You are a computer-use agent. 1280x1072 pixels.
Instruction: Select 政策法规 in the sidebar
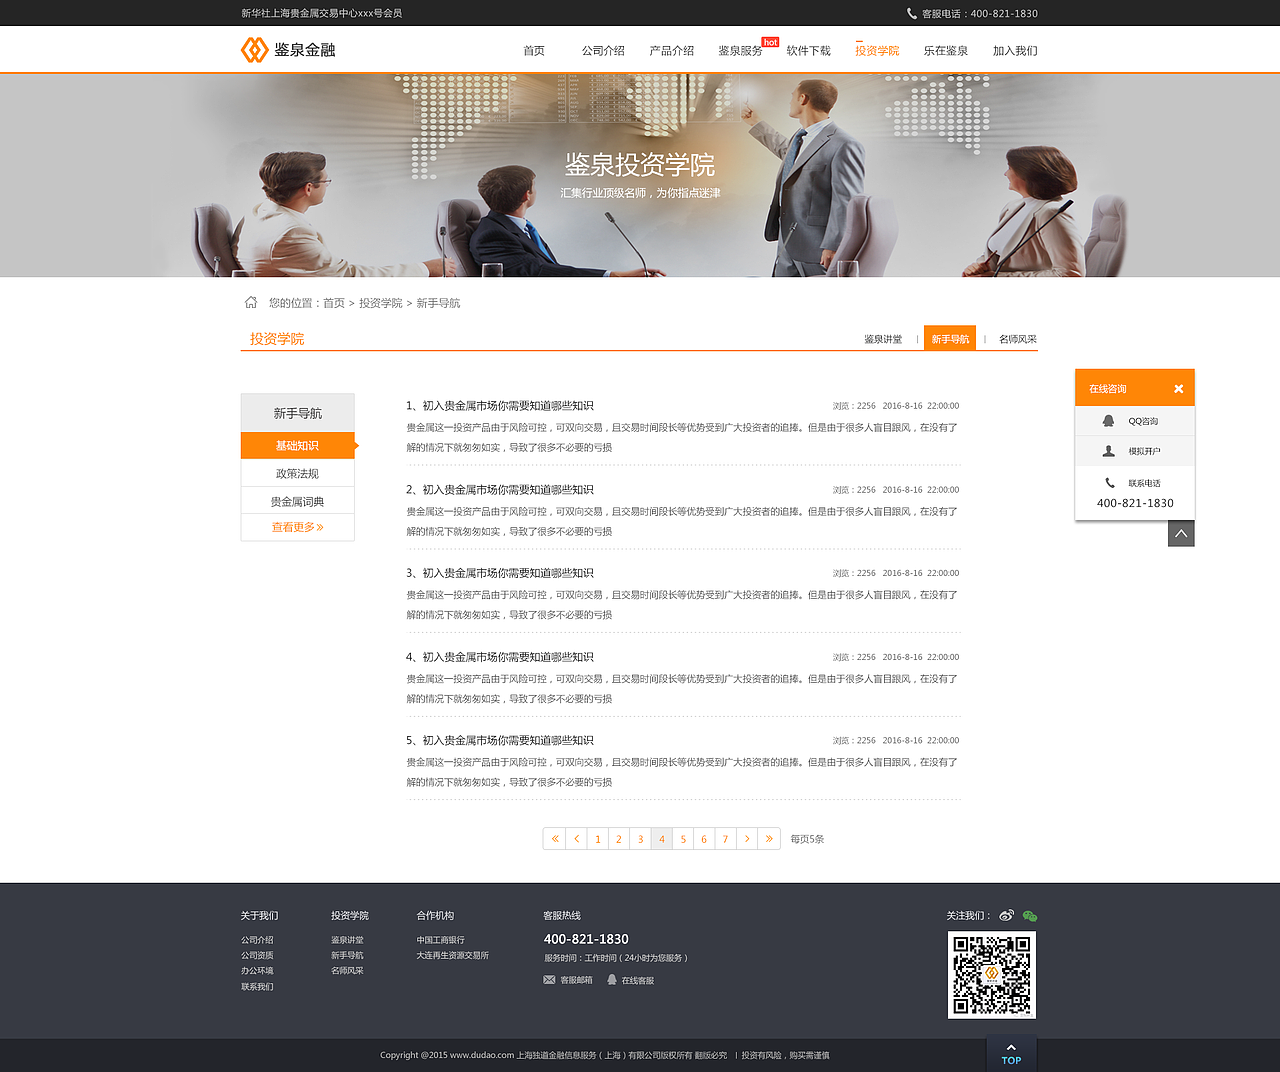297,472
